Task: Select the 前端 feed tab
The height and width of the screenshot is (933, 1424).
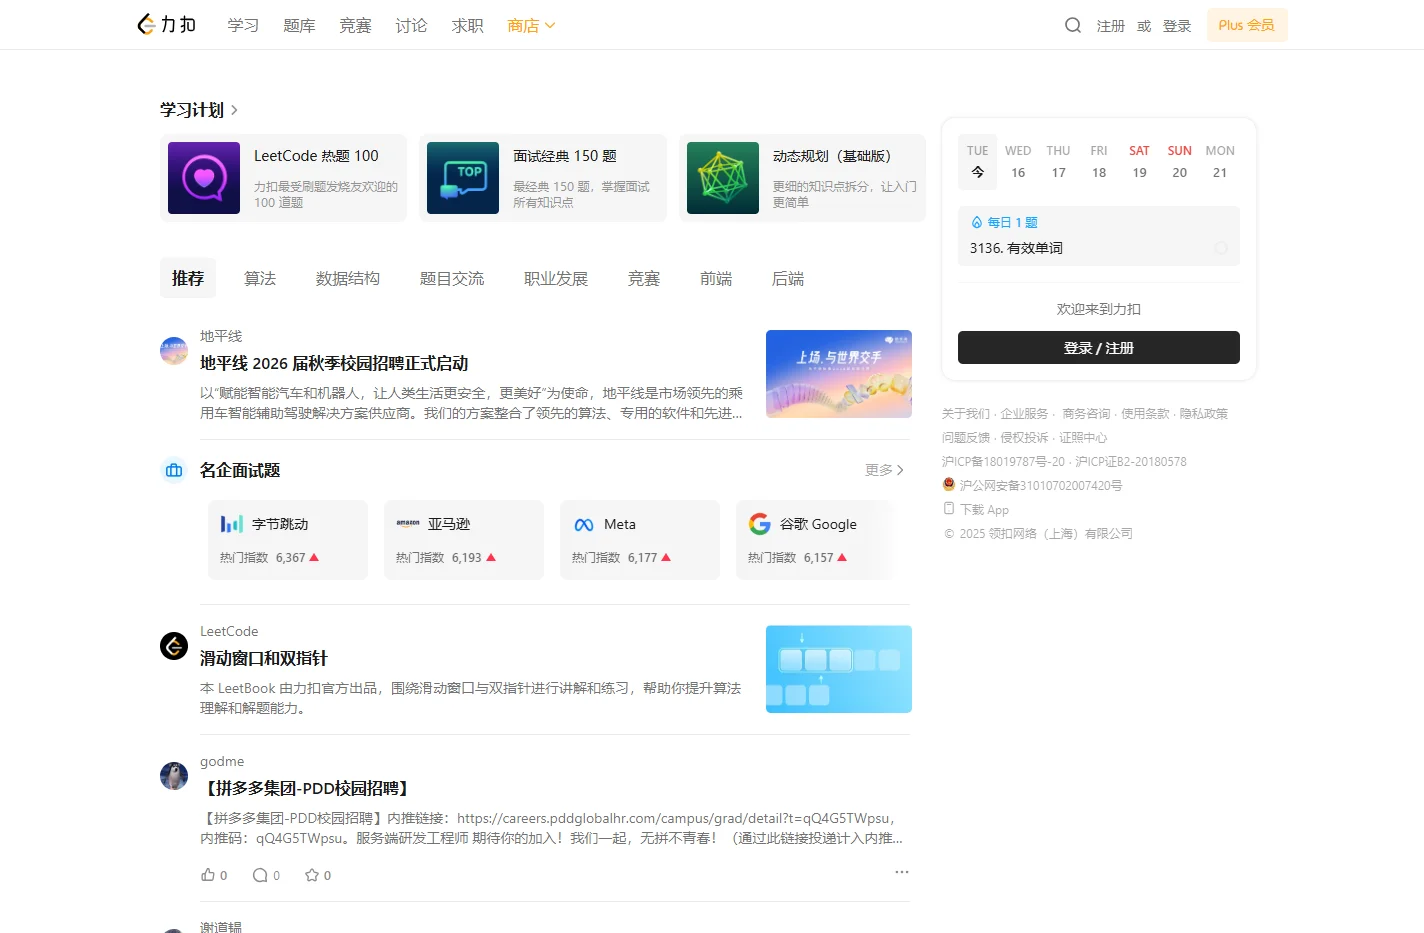Action: coord(716,278)
